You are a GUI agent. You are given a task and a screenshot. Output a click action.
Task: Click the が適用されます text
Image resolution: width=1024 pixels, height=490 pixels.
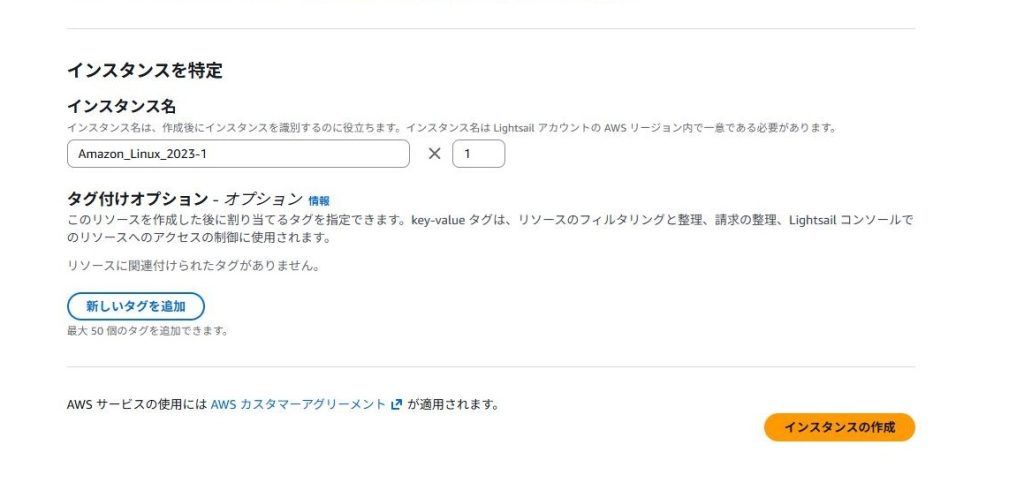[453, 405]
